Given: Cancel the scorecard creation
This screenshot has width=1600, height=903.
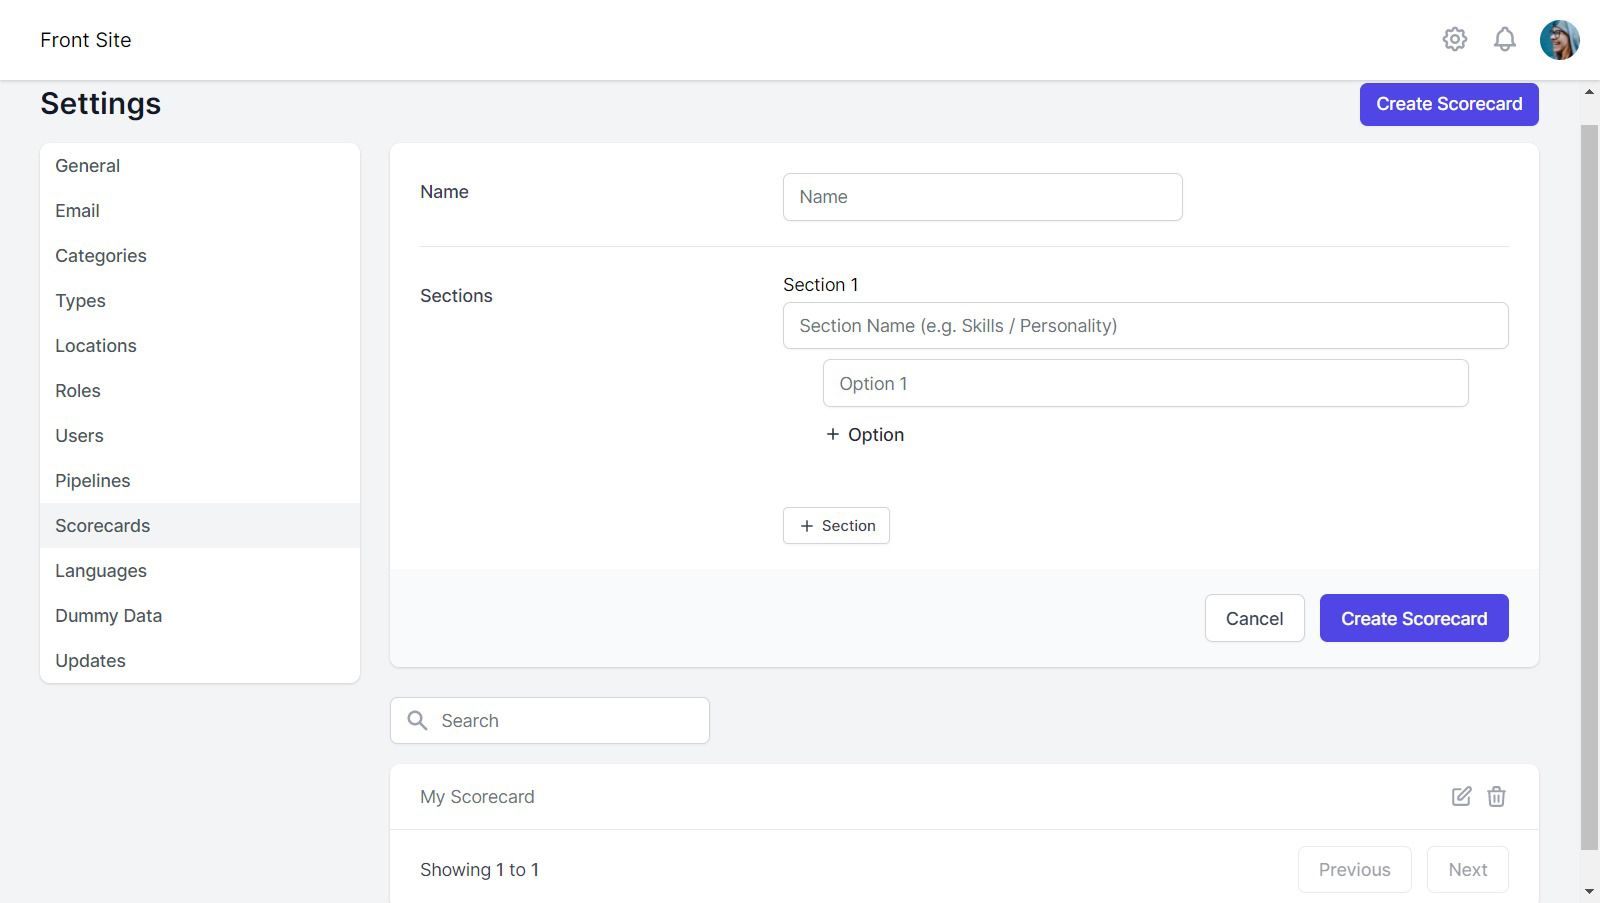Looking at the screenshot, I should 1254,618.
